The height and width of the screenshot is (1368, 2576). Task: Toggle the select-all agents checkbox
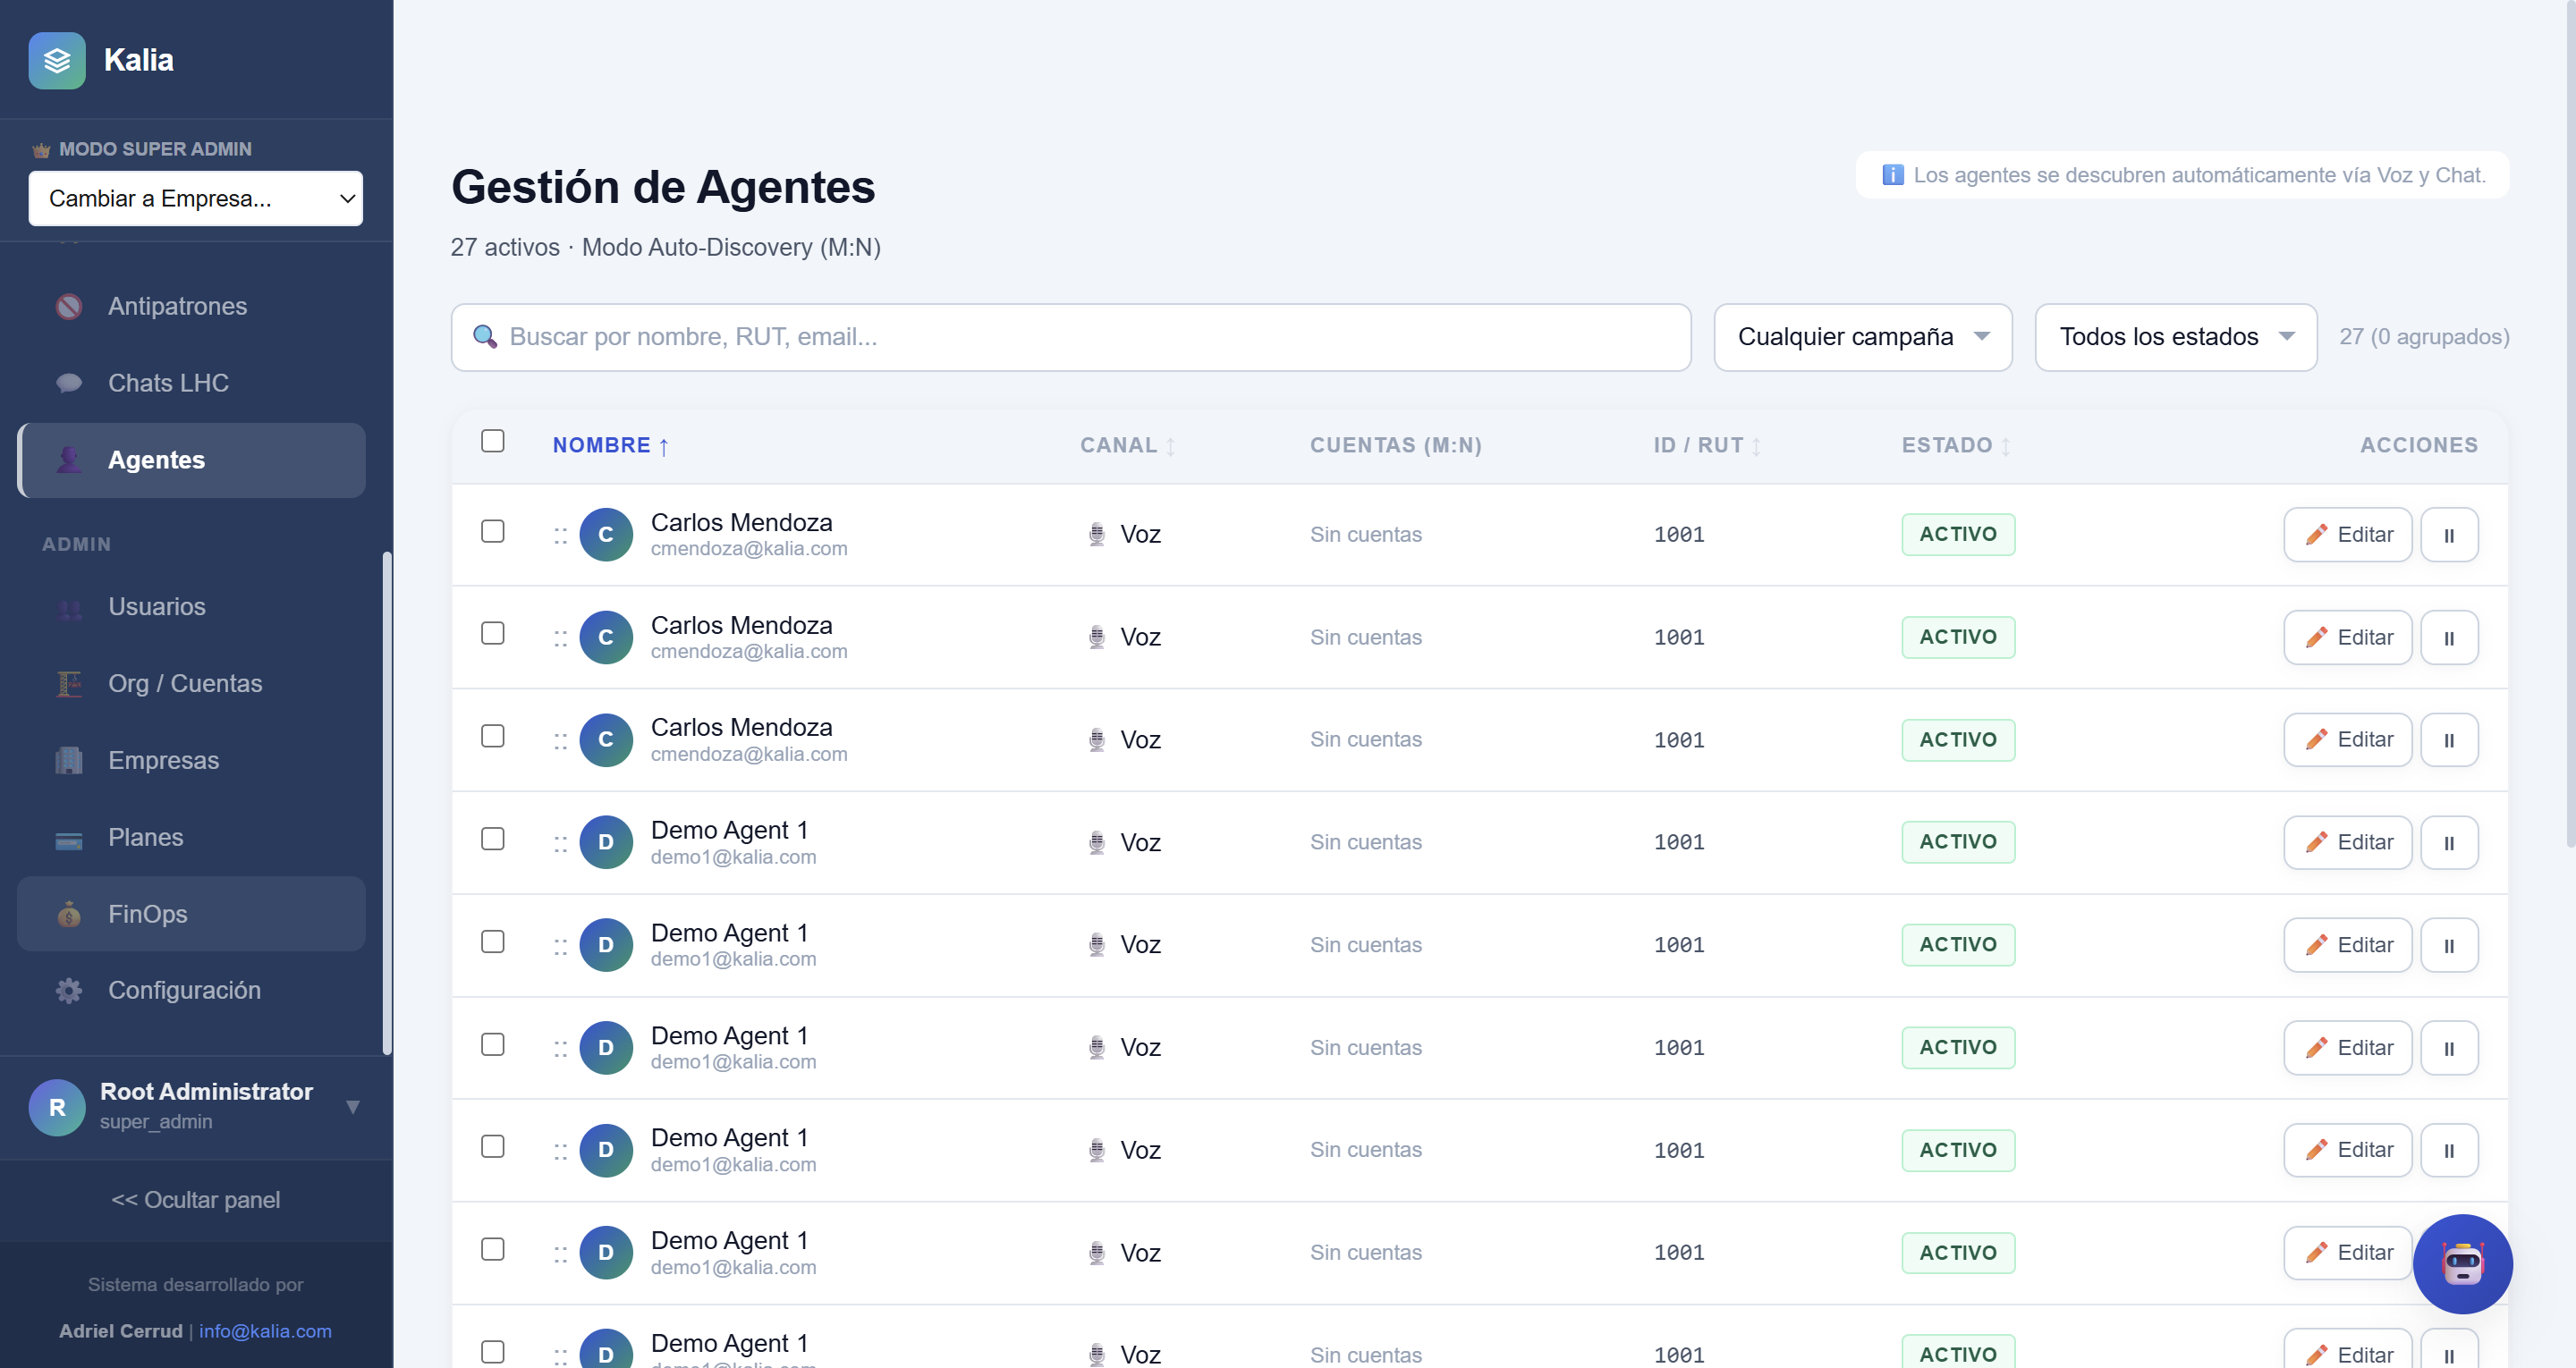pyautogui.click(x=493, y=441)
